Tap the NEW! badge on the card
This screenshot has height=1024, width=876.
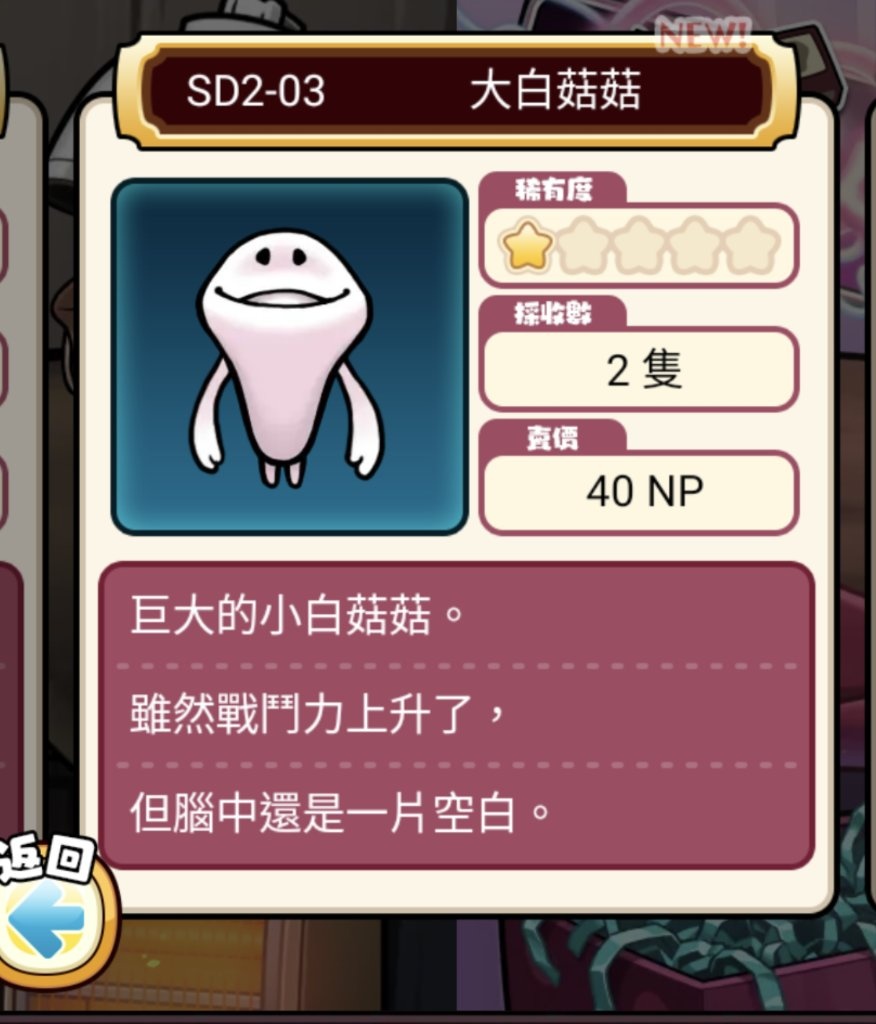(x=703, y=34)
